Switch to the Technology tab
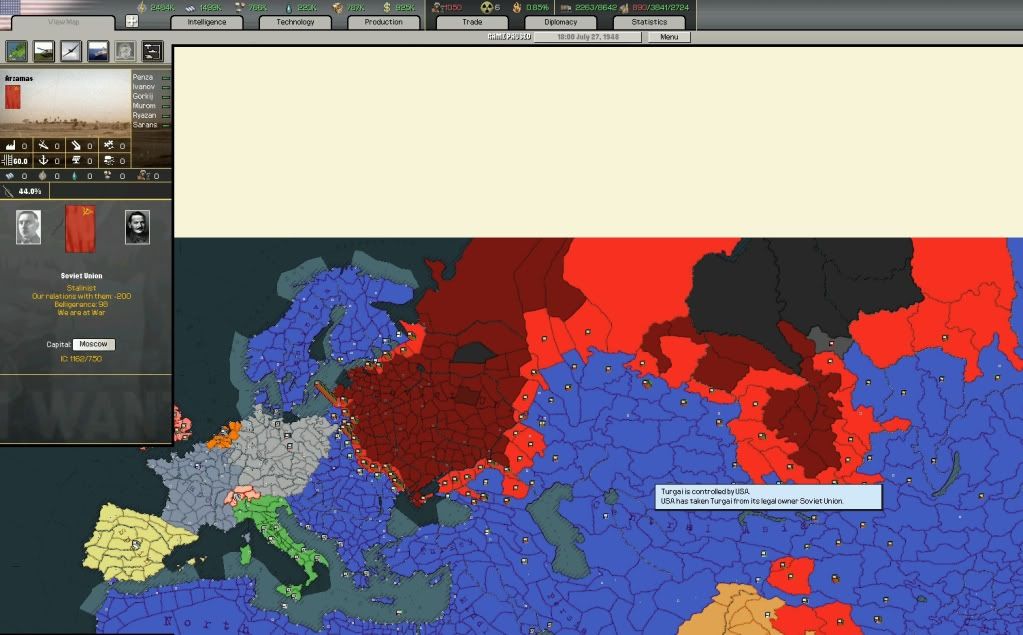Screen dimensions: 1023x635 pos(295,22)
